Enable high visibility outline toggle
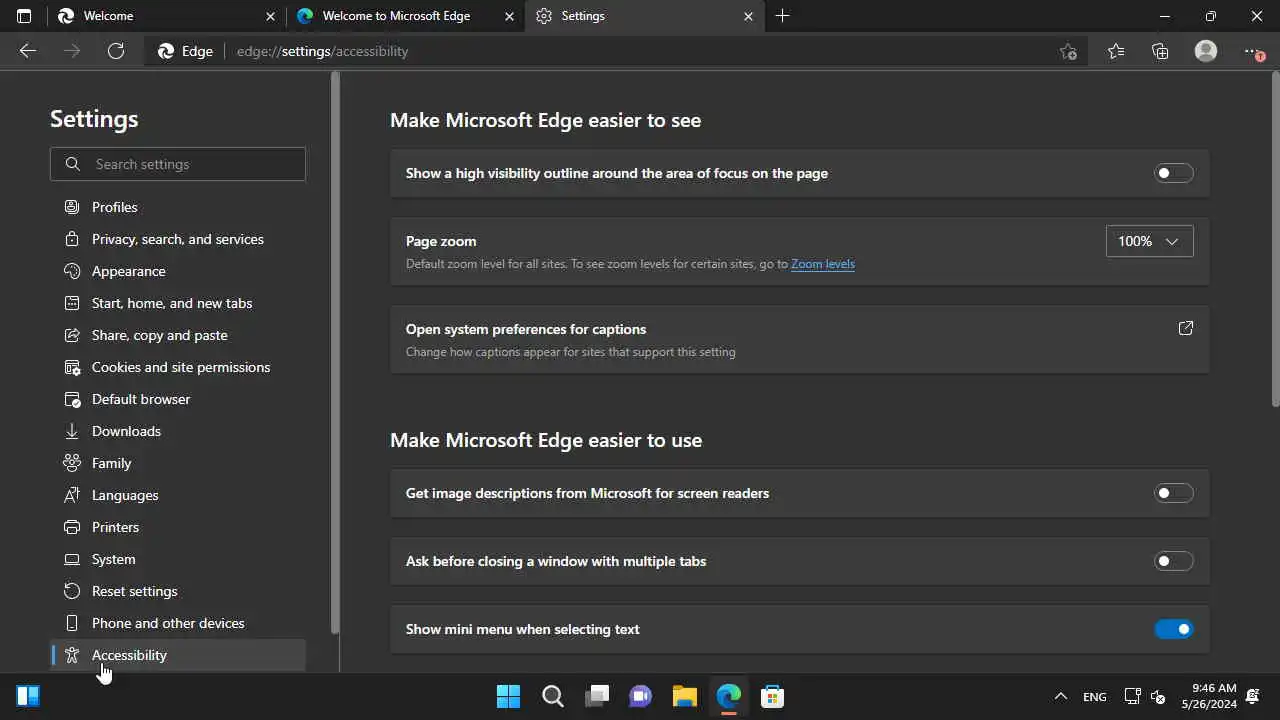The image size is (1280, 720). 1174,173
